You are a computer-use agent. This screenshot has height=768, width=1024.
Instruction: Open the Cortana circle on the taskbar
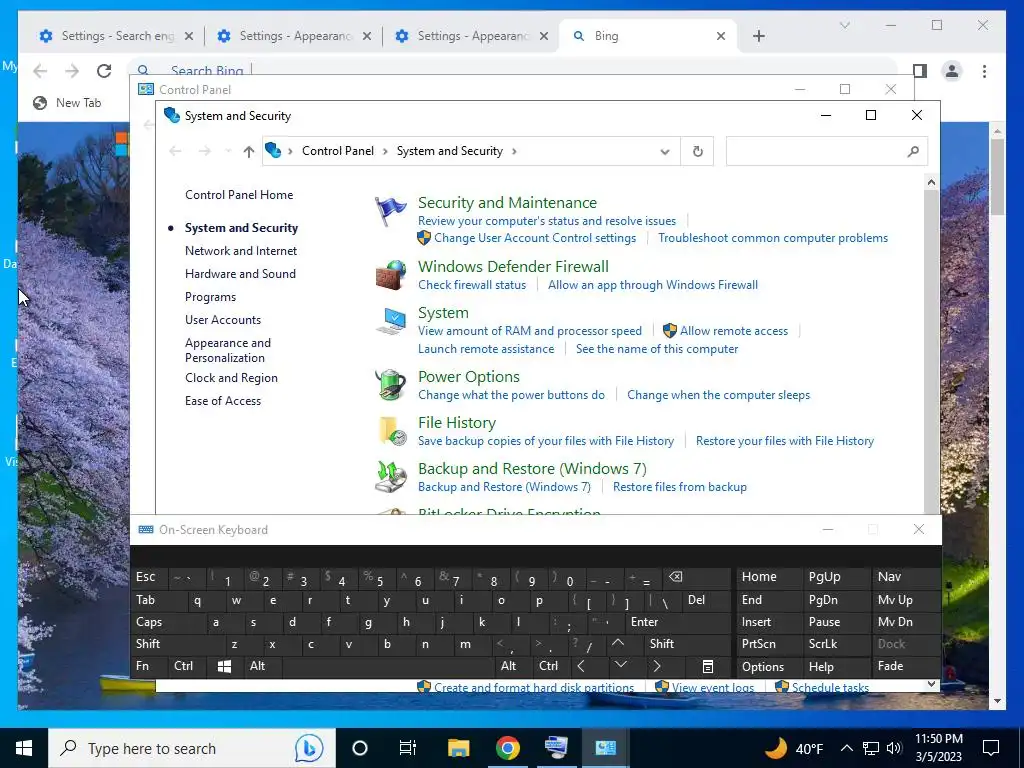[x=360, y=748]
